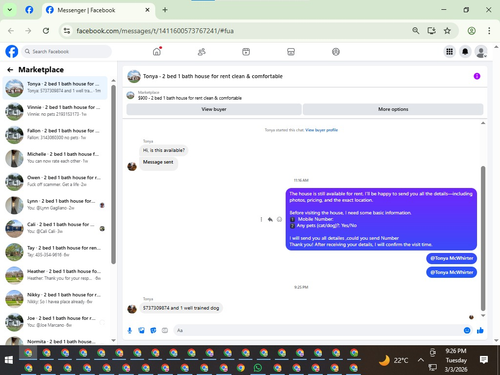Click the chat scrollbar up arrow
Screen dimensions: 500x375
(x=483, y=123)
